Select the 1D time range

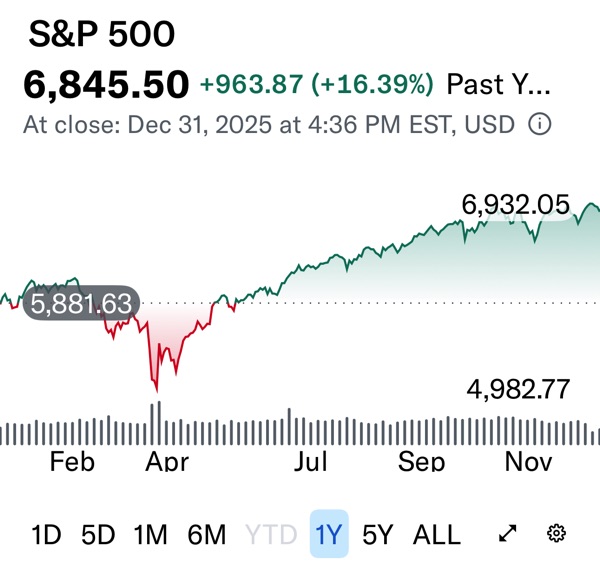click(47, 535)
